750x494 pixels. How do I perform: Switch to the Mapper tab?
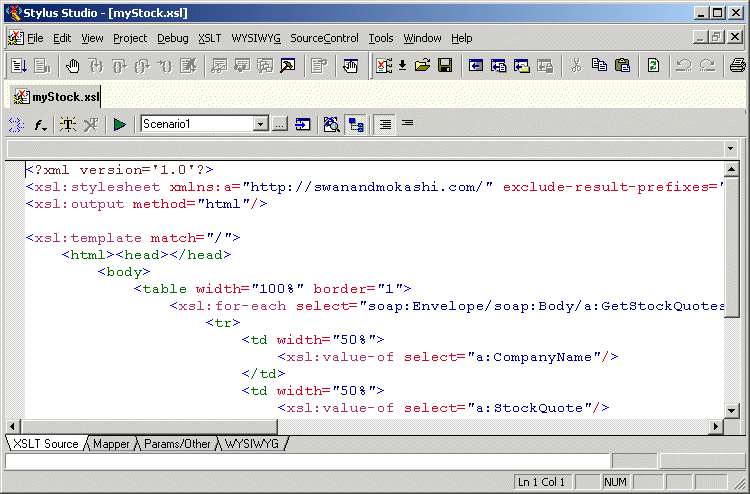pyautogui.click(x=111, y=443)
